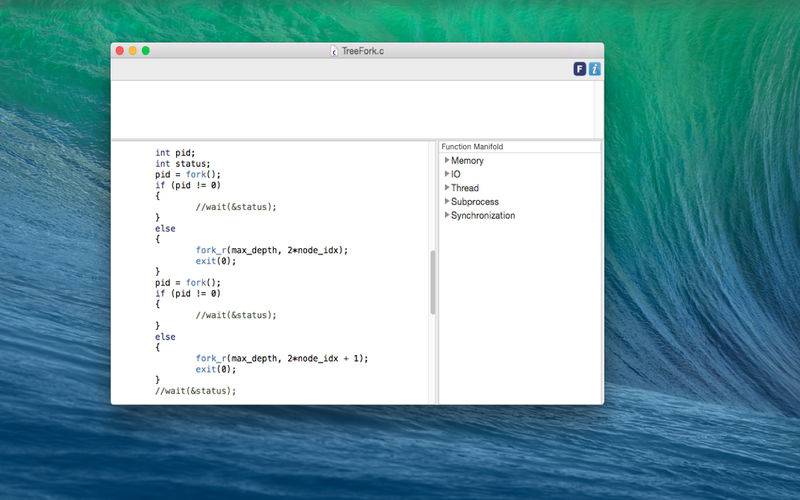Select the Subprocess row label

pyautogui.click(x=475, y=202)
